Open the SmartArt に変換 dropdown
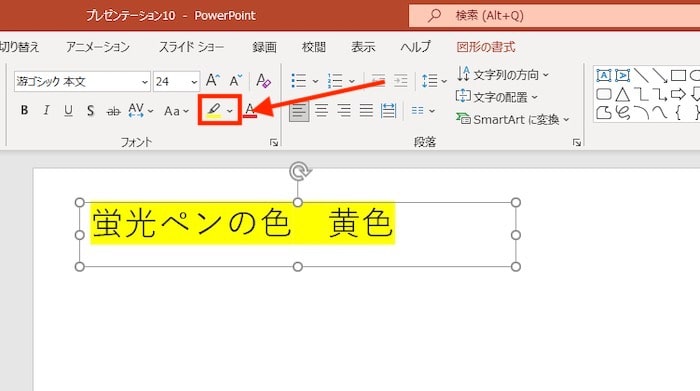 coord(513,119)
